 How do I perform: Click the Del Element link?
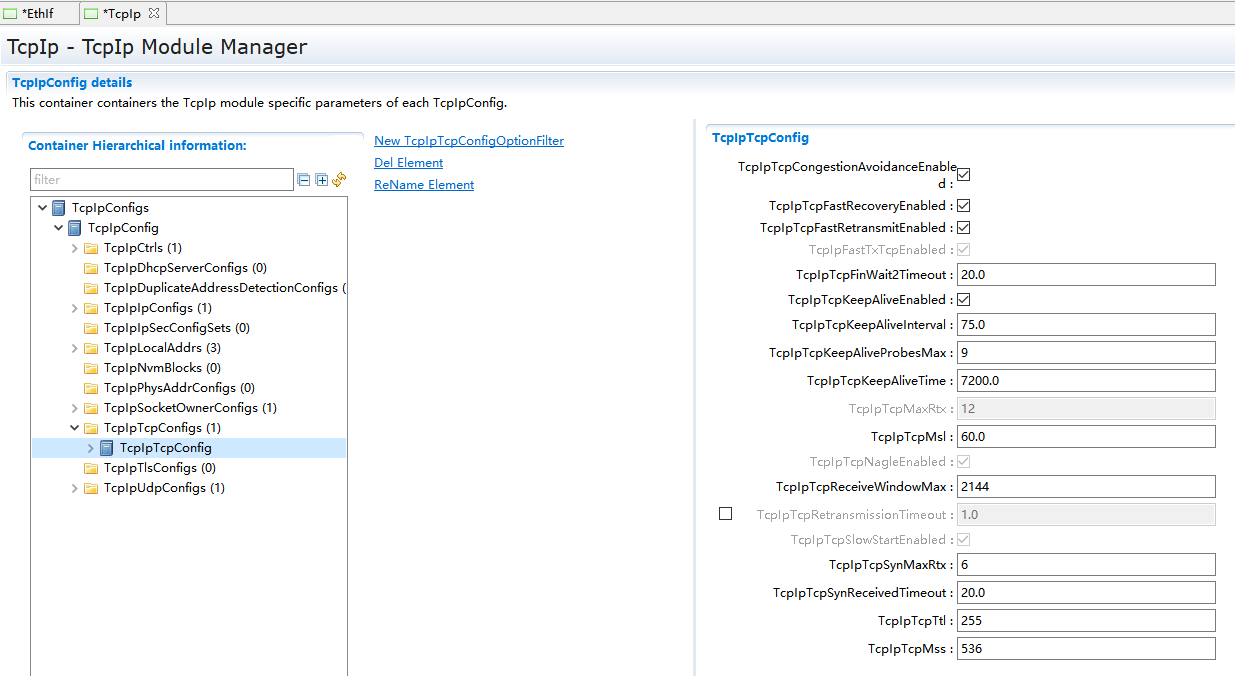(408, 163)
